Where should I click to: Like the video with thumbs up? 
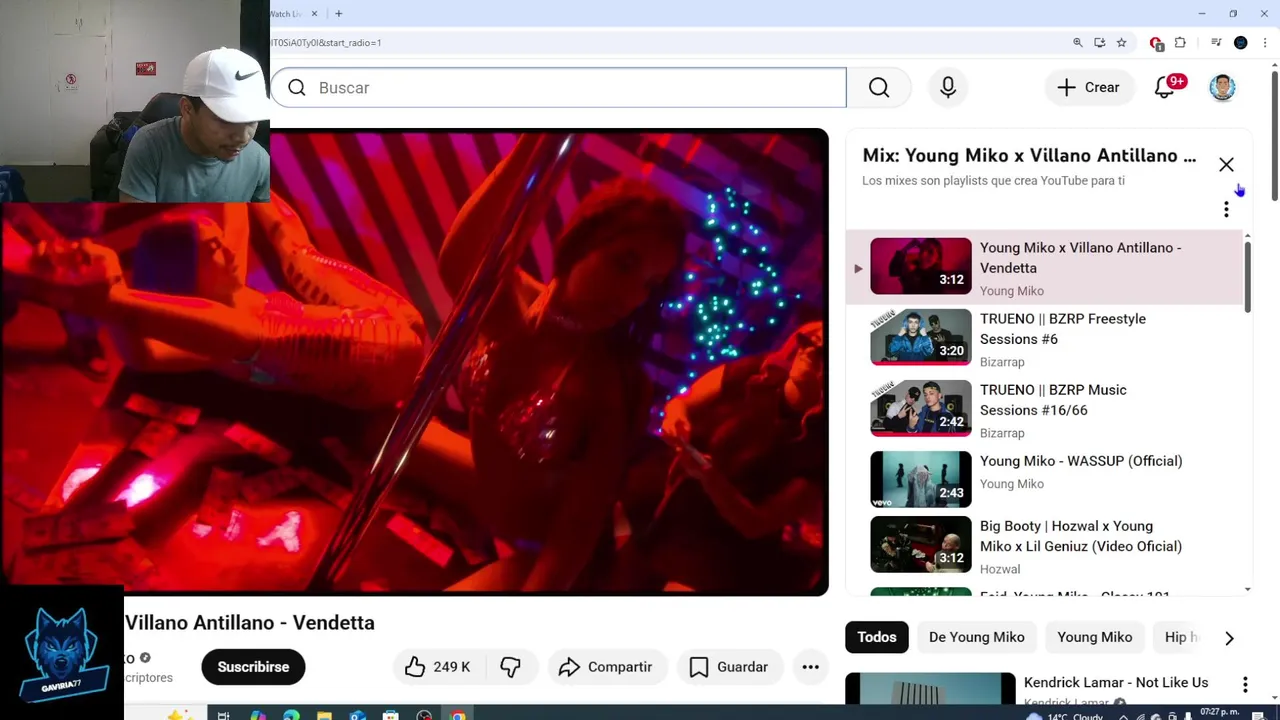(437, 667)
